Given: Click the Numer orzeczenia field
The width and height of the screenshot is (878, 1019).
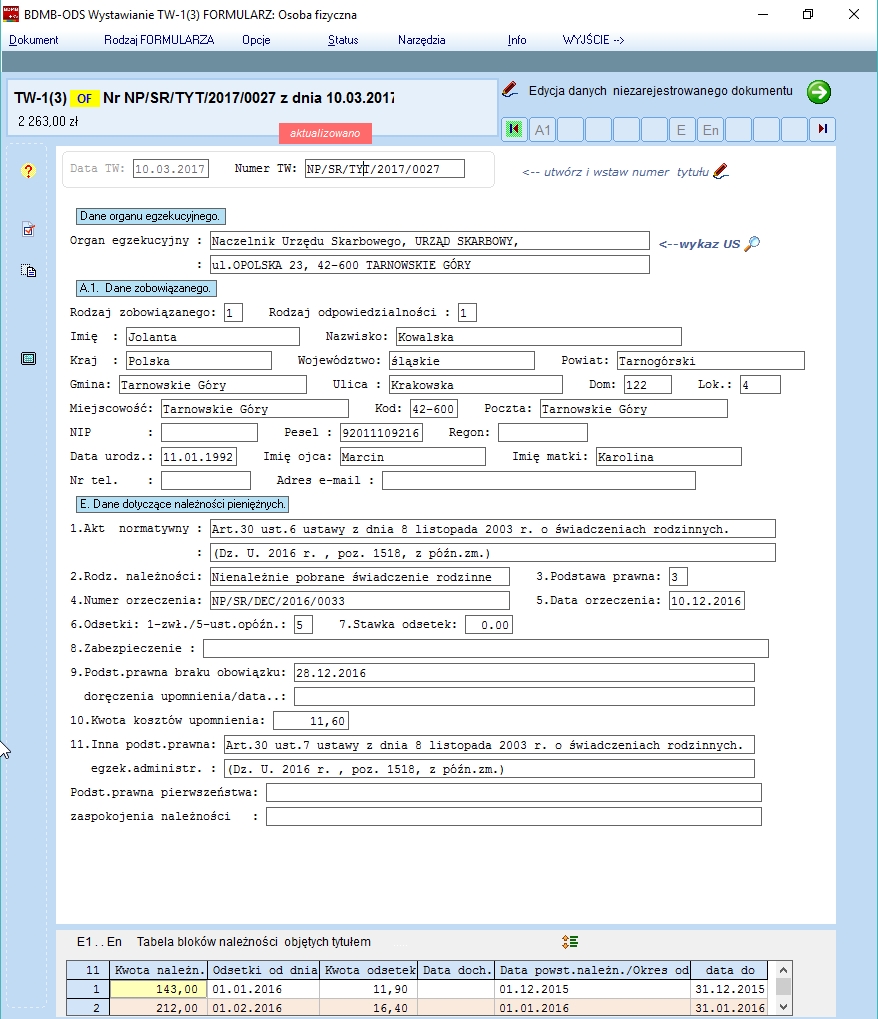Looking at the screenshot, I should (360, 601).
